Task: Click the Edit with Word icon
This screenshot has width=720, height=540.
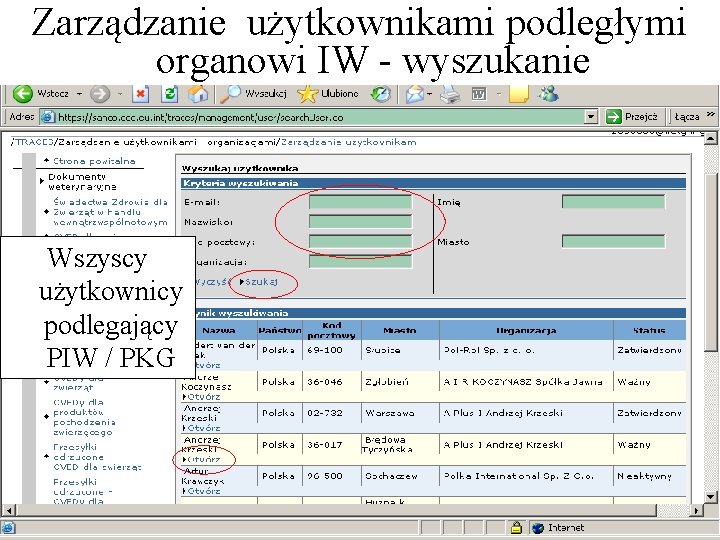Action: (479, 95)
